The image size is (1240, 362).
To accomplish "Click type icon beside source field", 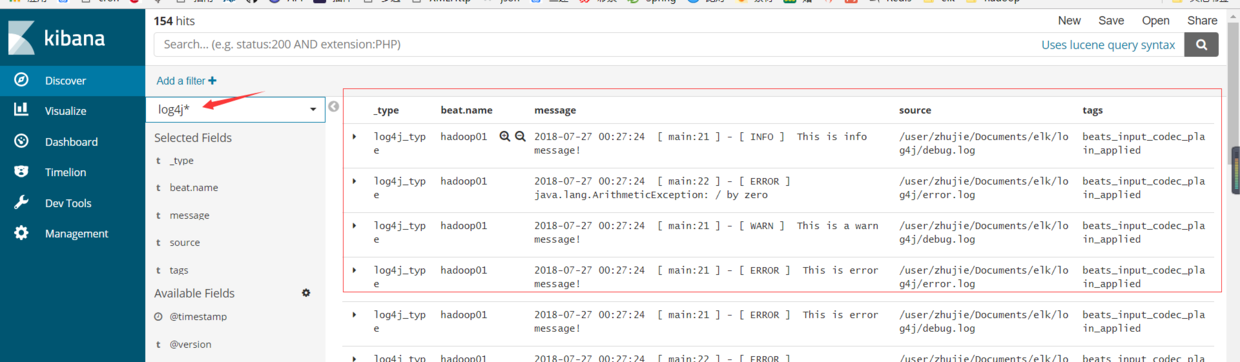I will 158,243.
